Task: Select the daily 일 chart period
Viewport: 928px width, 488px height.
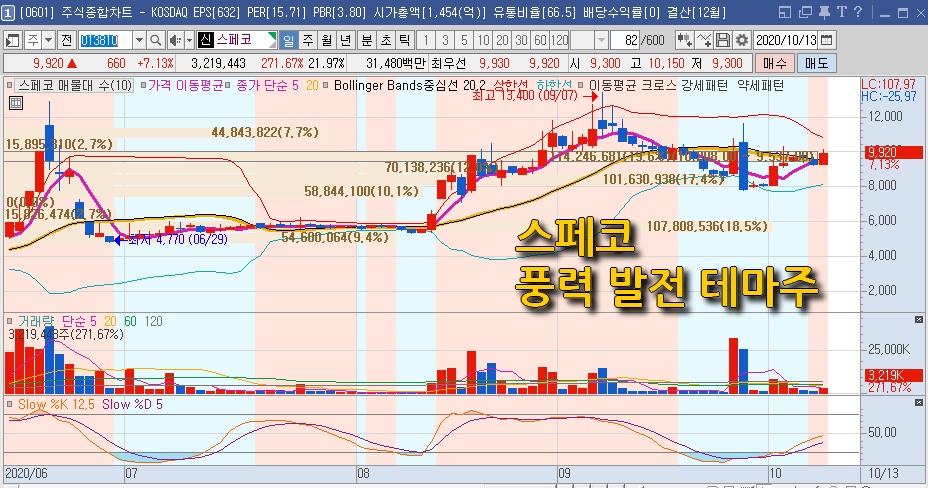Action: pos(288,40)
